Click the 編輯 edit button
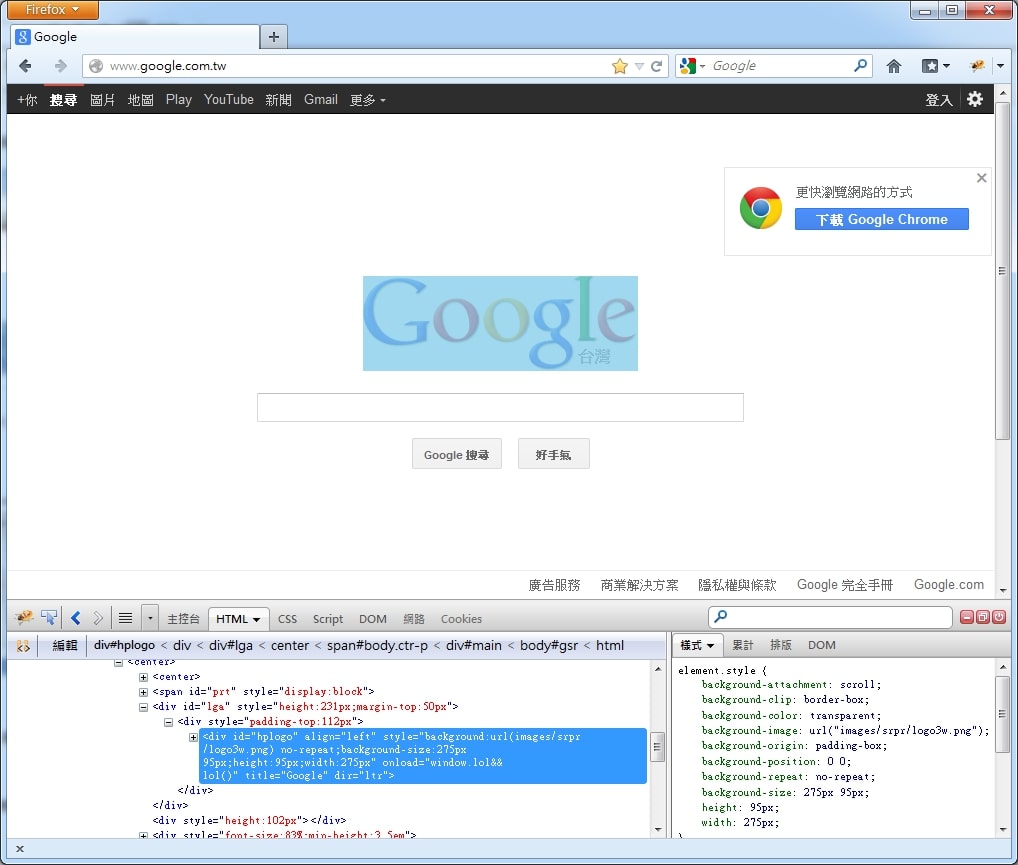 pos(64,646)
